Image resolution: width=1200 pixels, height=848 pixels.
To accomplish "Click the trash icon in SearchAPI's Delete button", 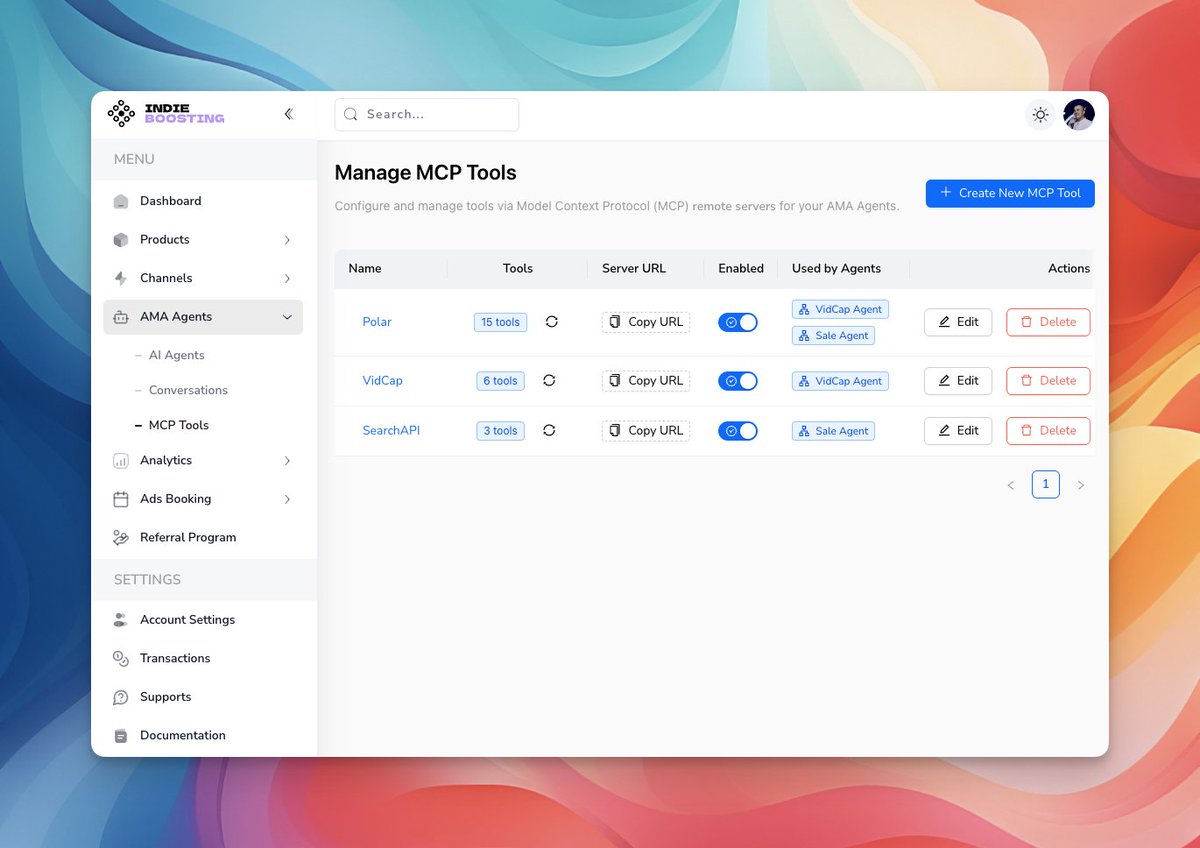I will [x=1026, y=431].
